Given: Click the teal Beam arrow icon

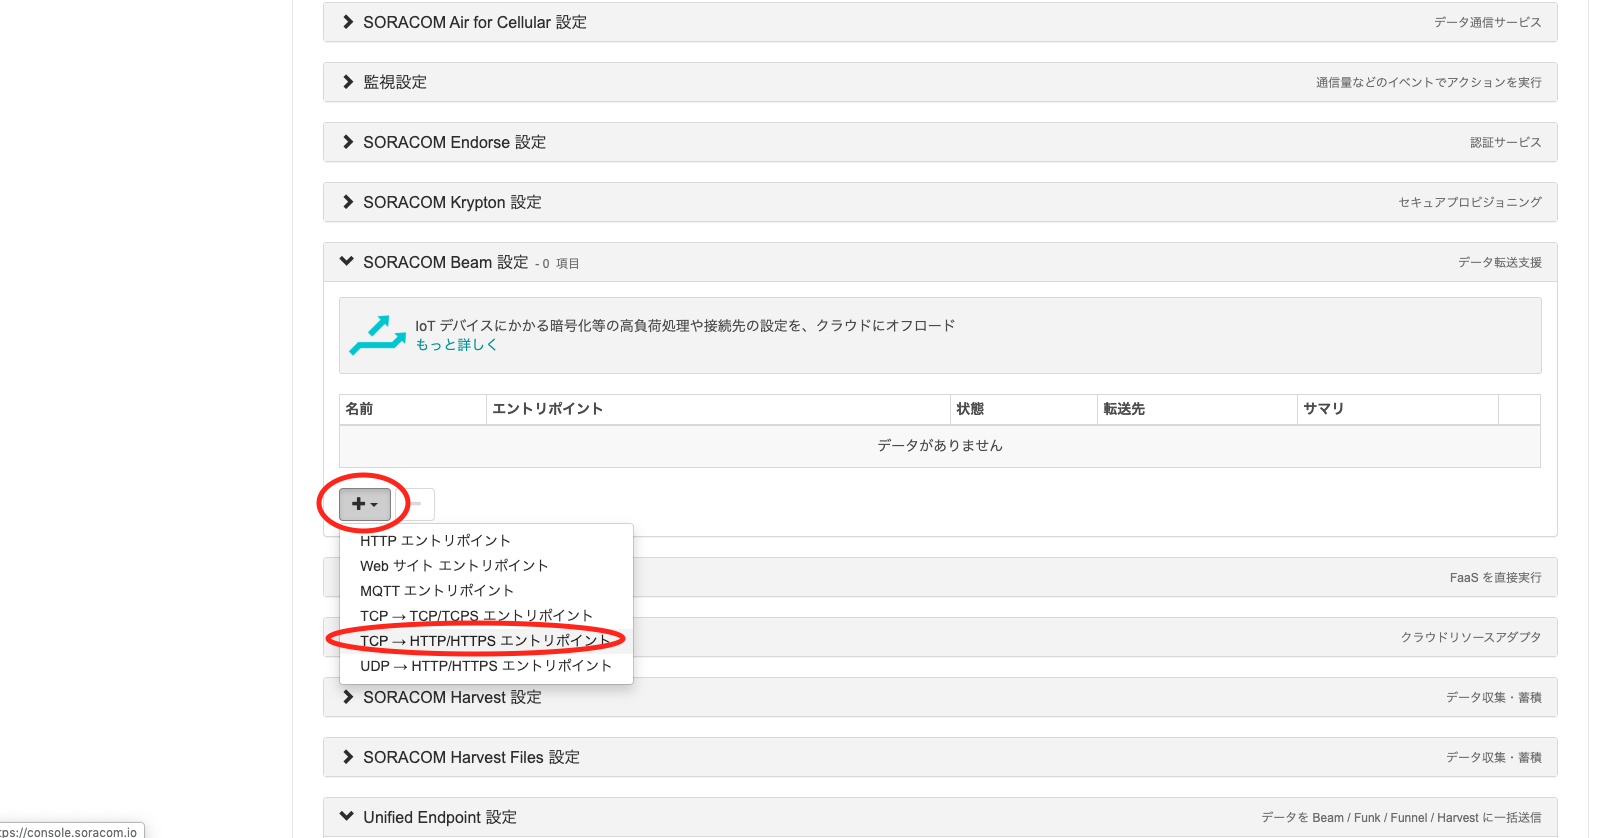Looking at the screenshot, I should click(x=377, y=335).
